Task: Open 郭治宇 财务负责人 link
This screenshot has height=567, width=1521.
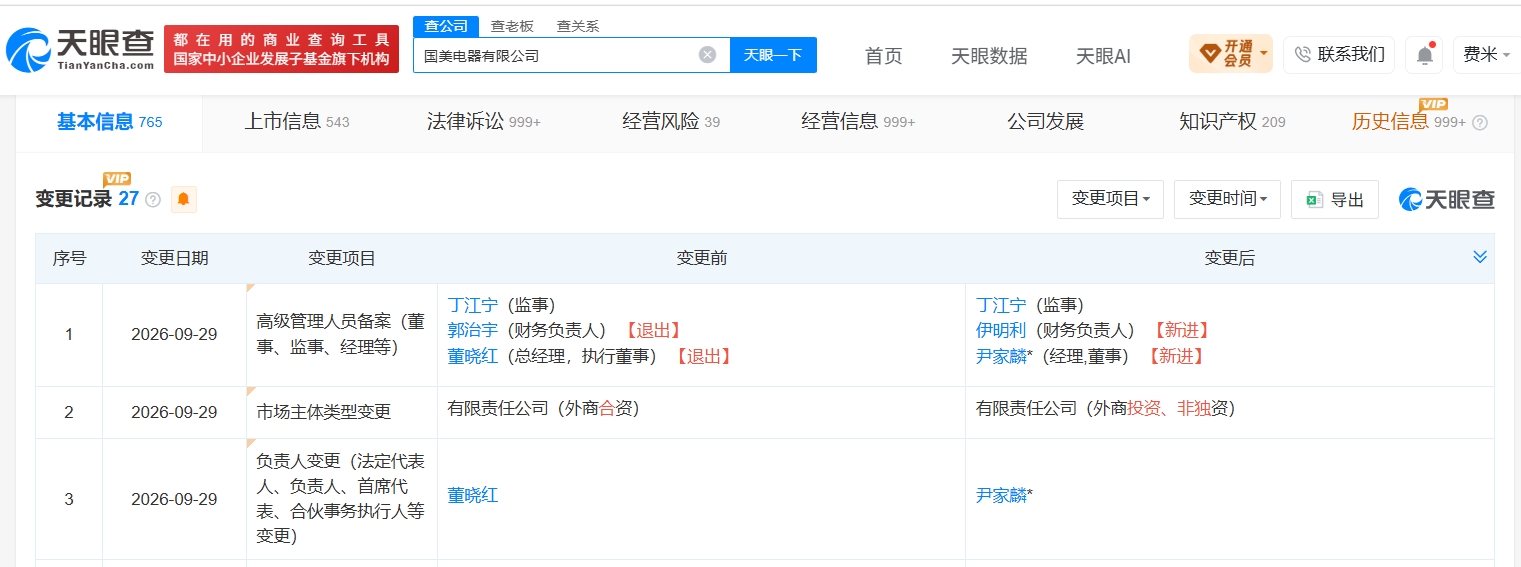Action: (x=472, y=330)
